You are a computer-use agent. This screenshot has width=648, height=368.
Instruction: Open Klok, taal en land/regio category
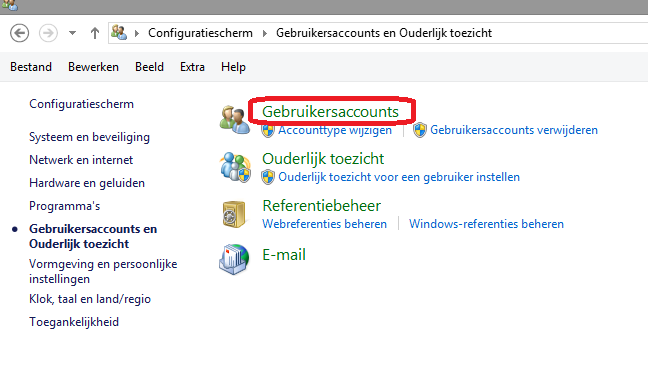click(90, 299)
